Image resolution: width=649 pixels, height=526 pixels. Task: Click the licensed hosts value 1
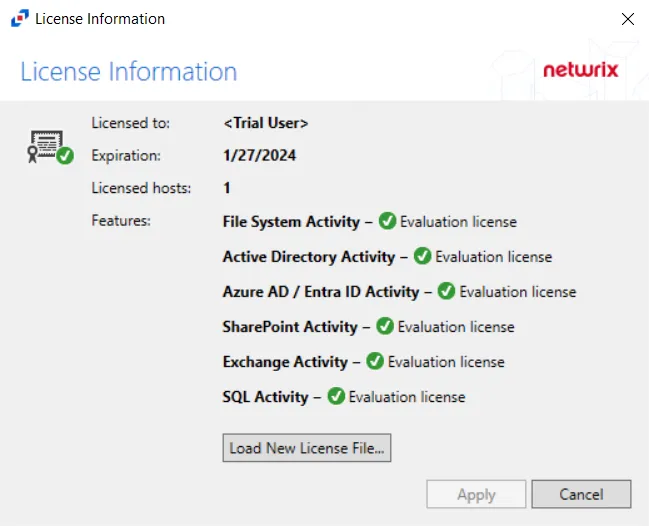pos(227,188)
